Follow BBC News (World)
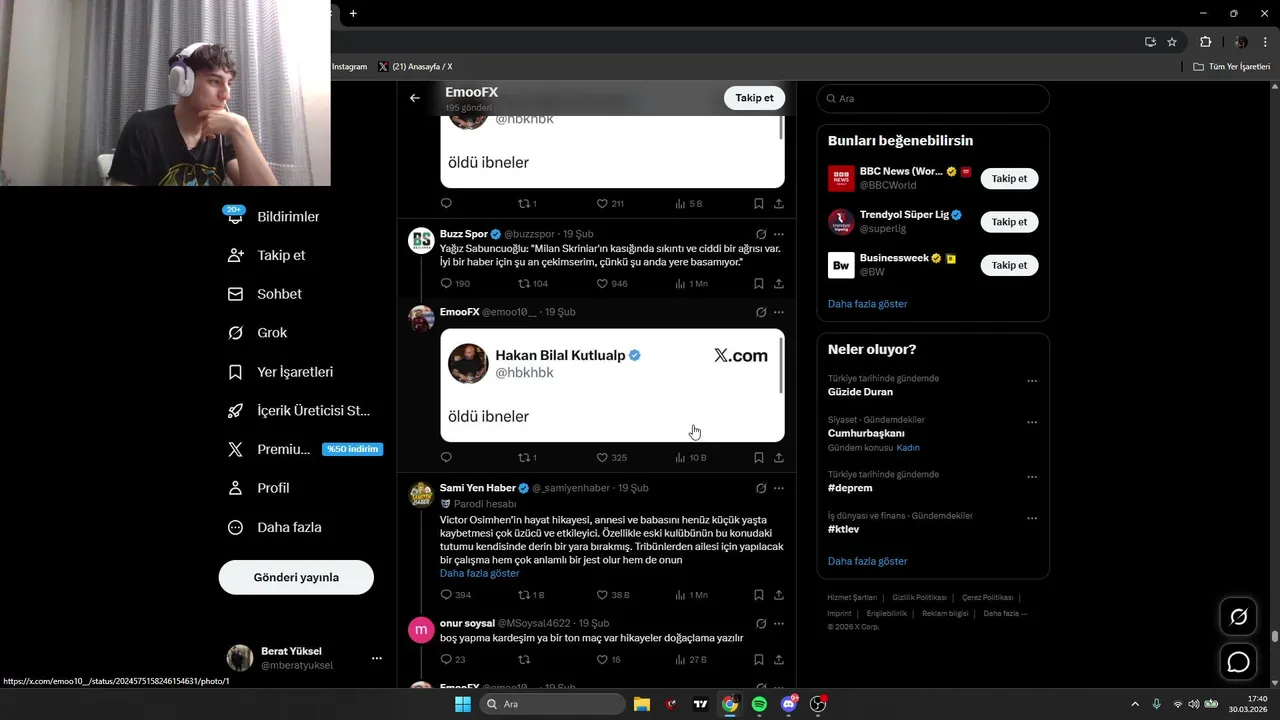The height and width of the screenshot is (720, 1280). click(x=1009, y=178)
